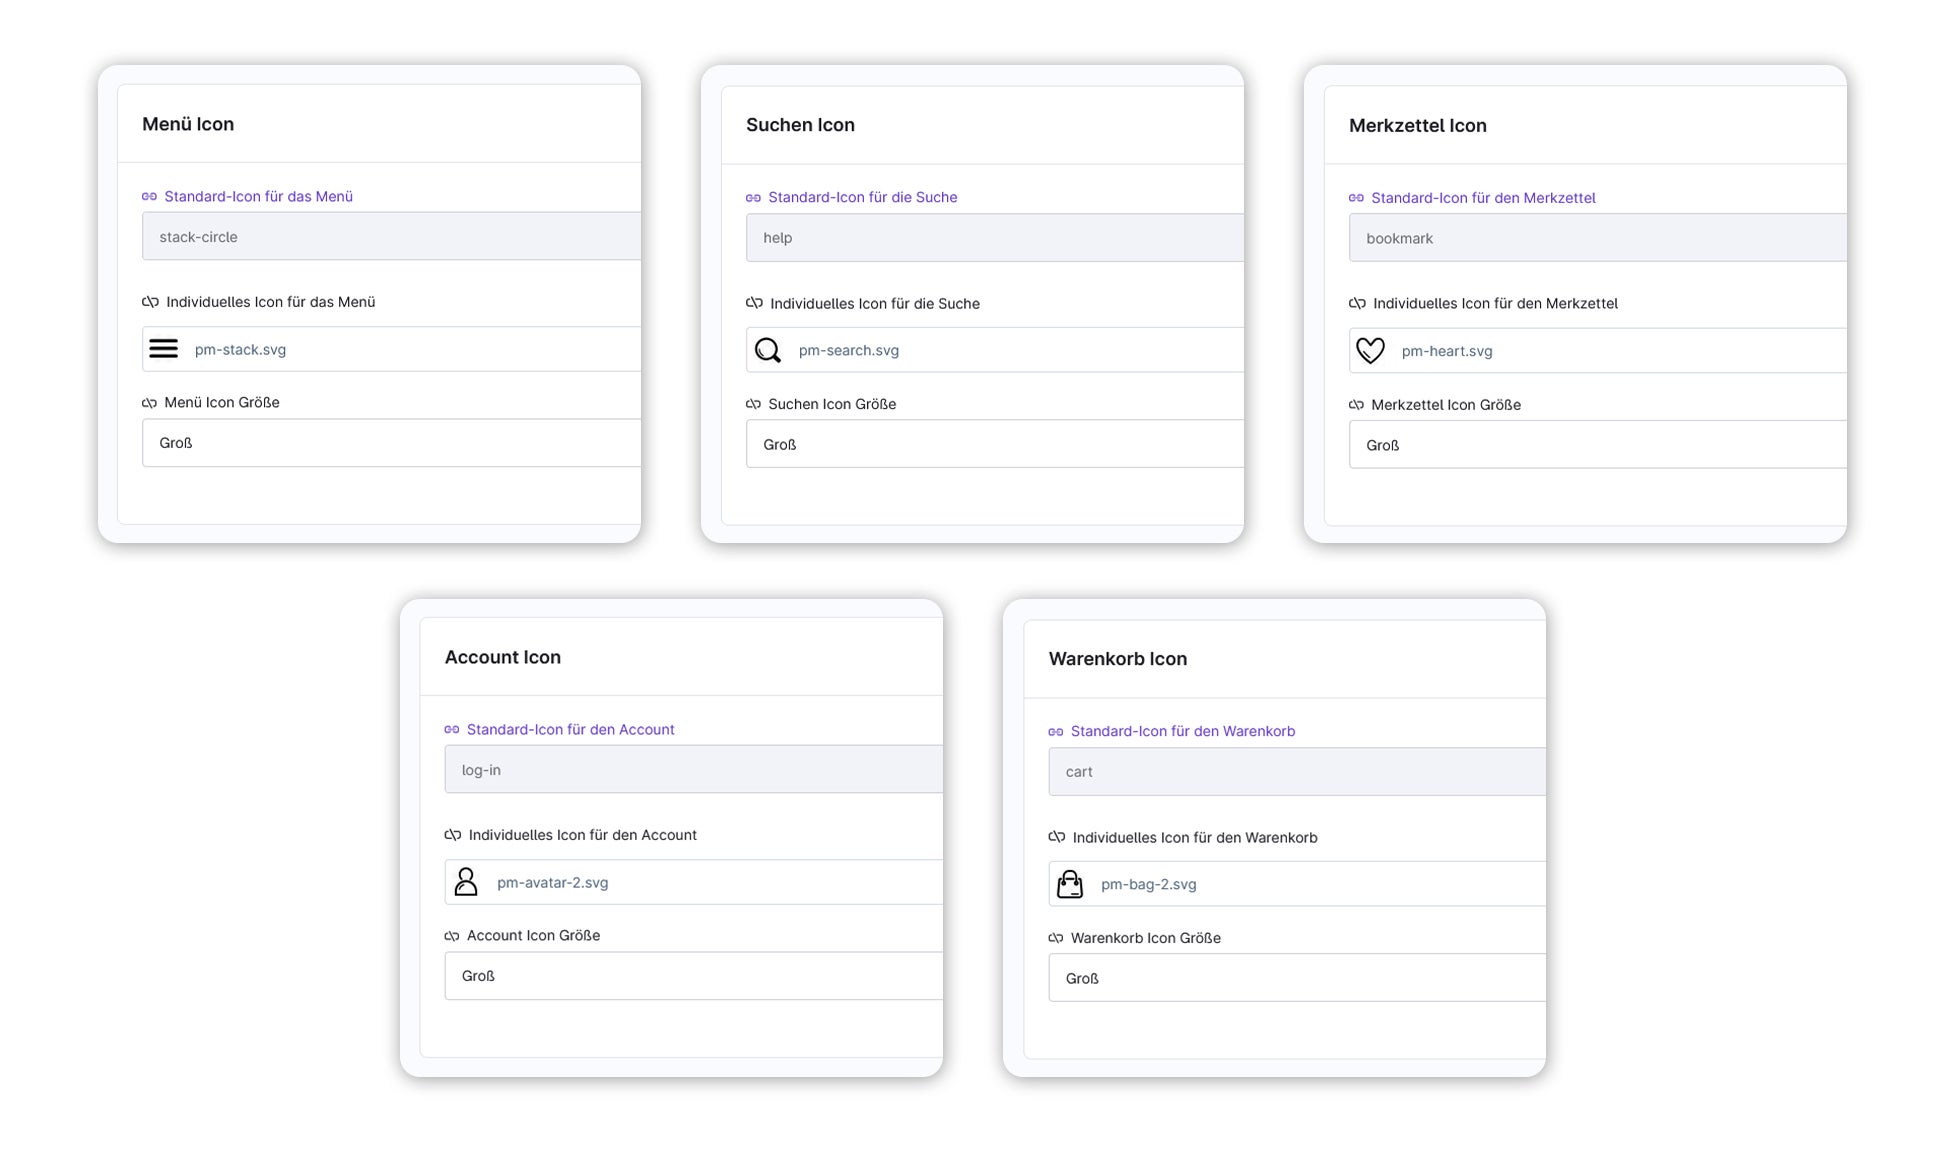Click inheritance icon beside Standard-Icon für den Account
The width and height of the screenshot is (1945, 1153).
452,730
